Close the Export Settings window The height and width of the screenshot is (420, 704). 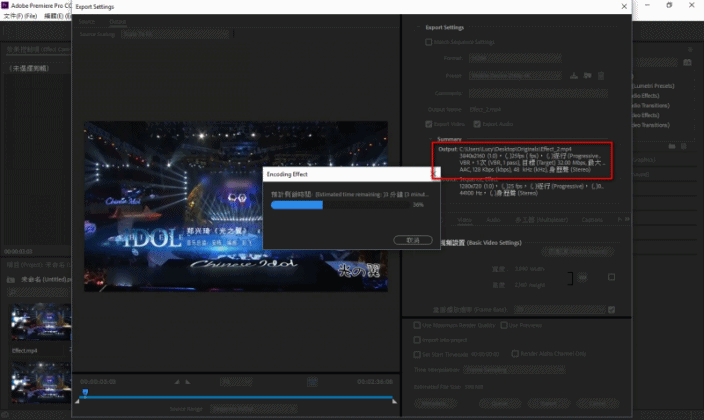tap(624, 6)
